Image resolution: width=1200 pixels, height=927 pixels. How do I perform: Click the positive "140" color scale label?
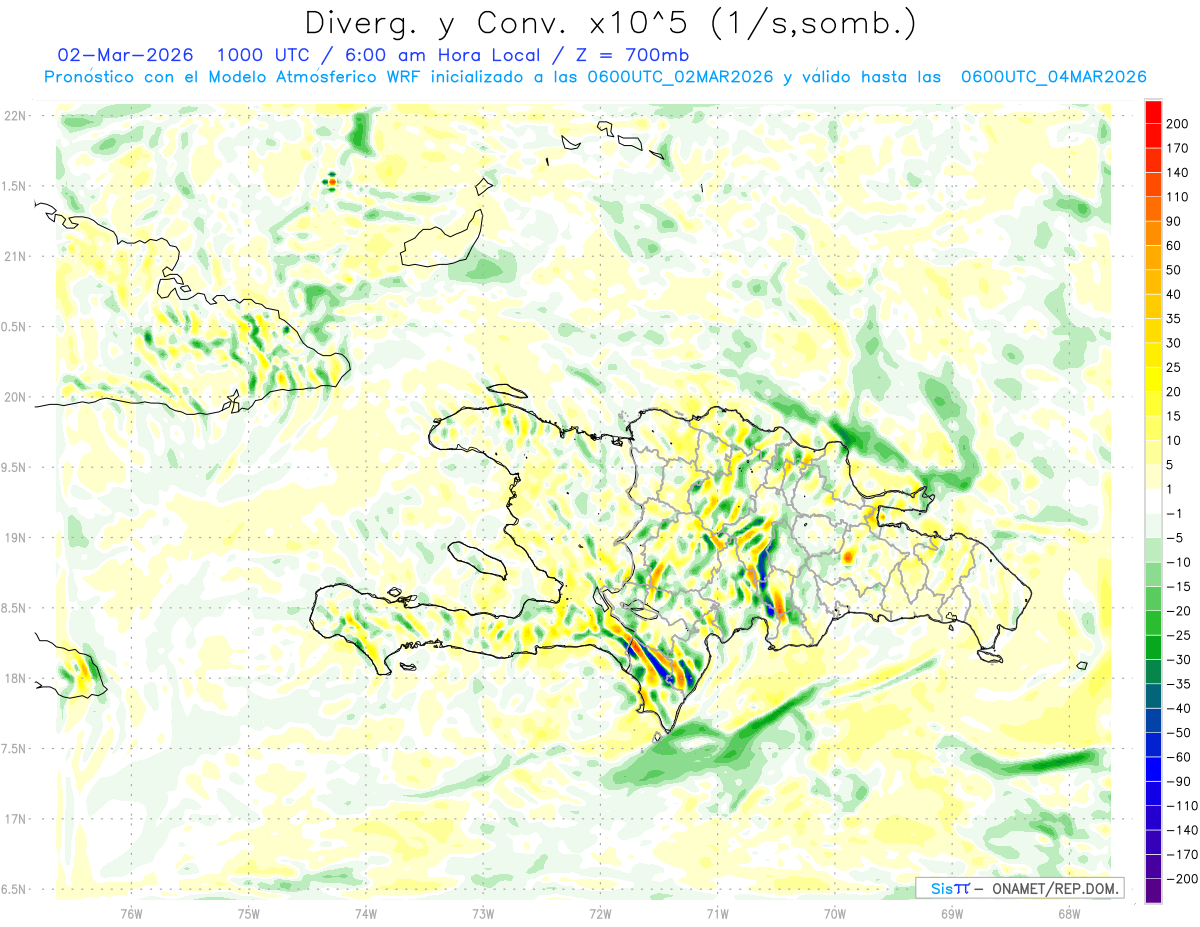[1178, 173]
